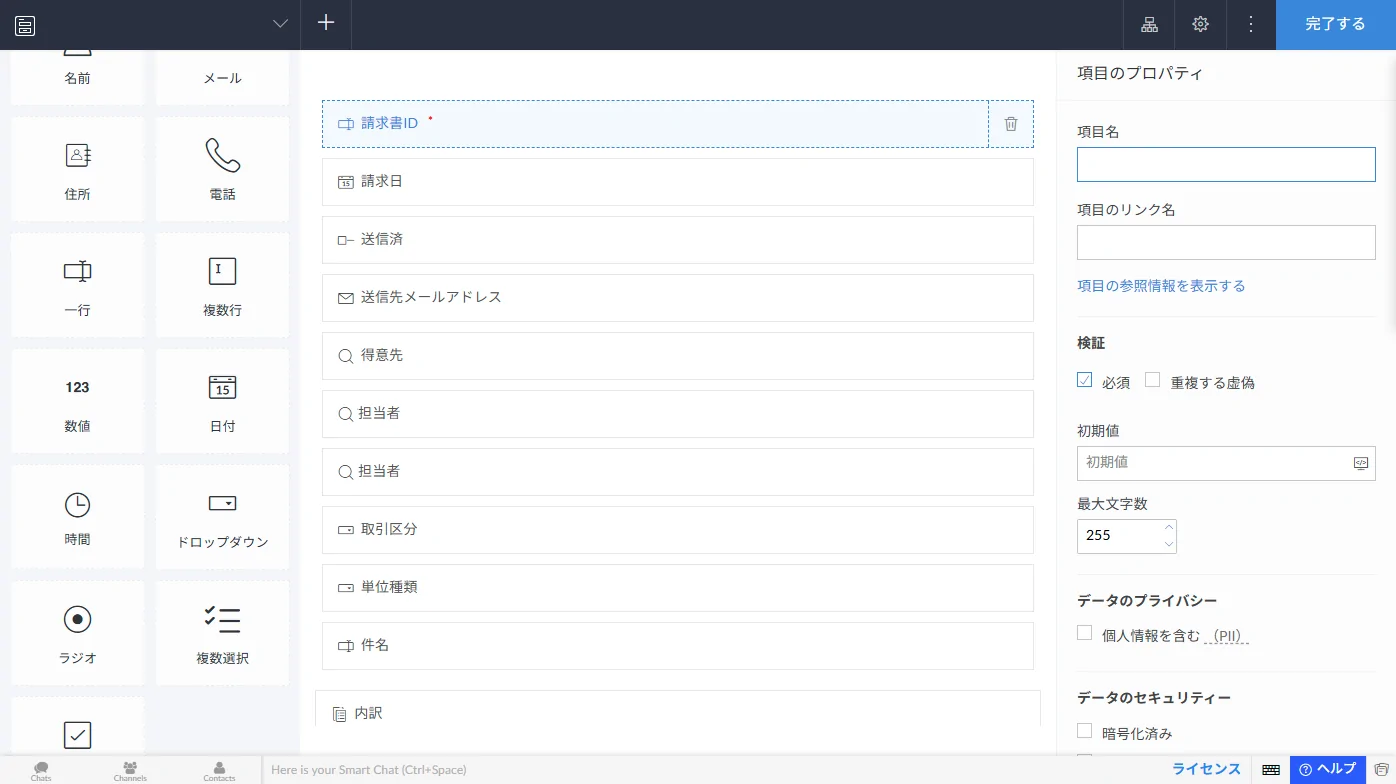Click the 完了する button
The image size is (1396, 784).
[x=1335, y=25]
